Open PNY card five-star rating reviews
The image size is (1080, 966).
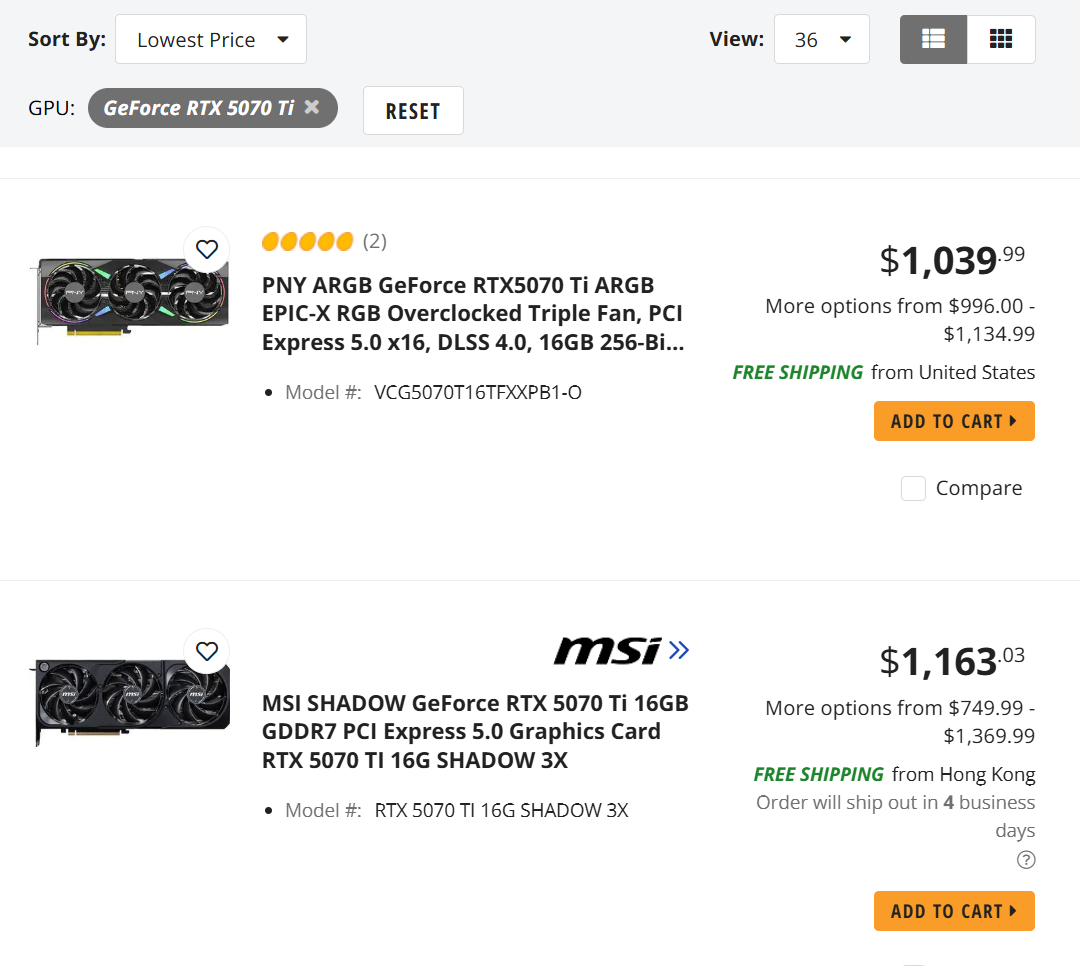pos(307,242)
